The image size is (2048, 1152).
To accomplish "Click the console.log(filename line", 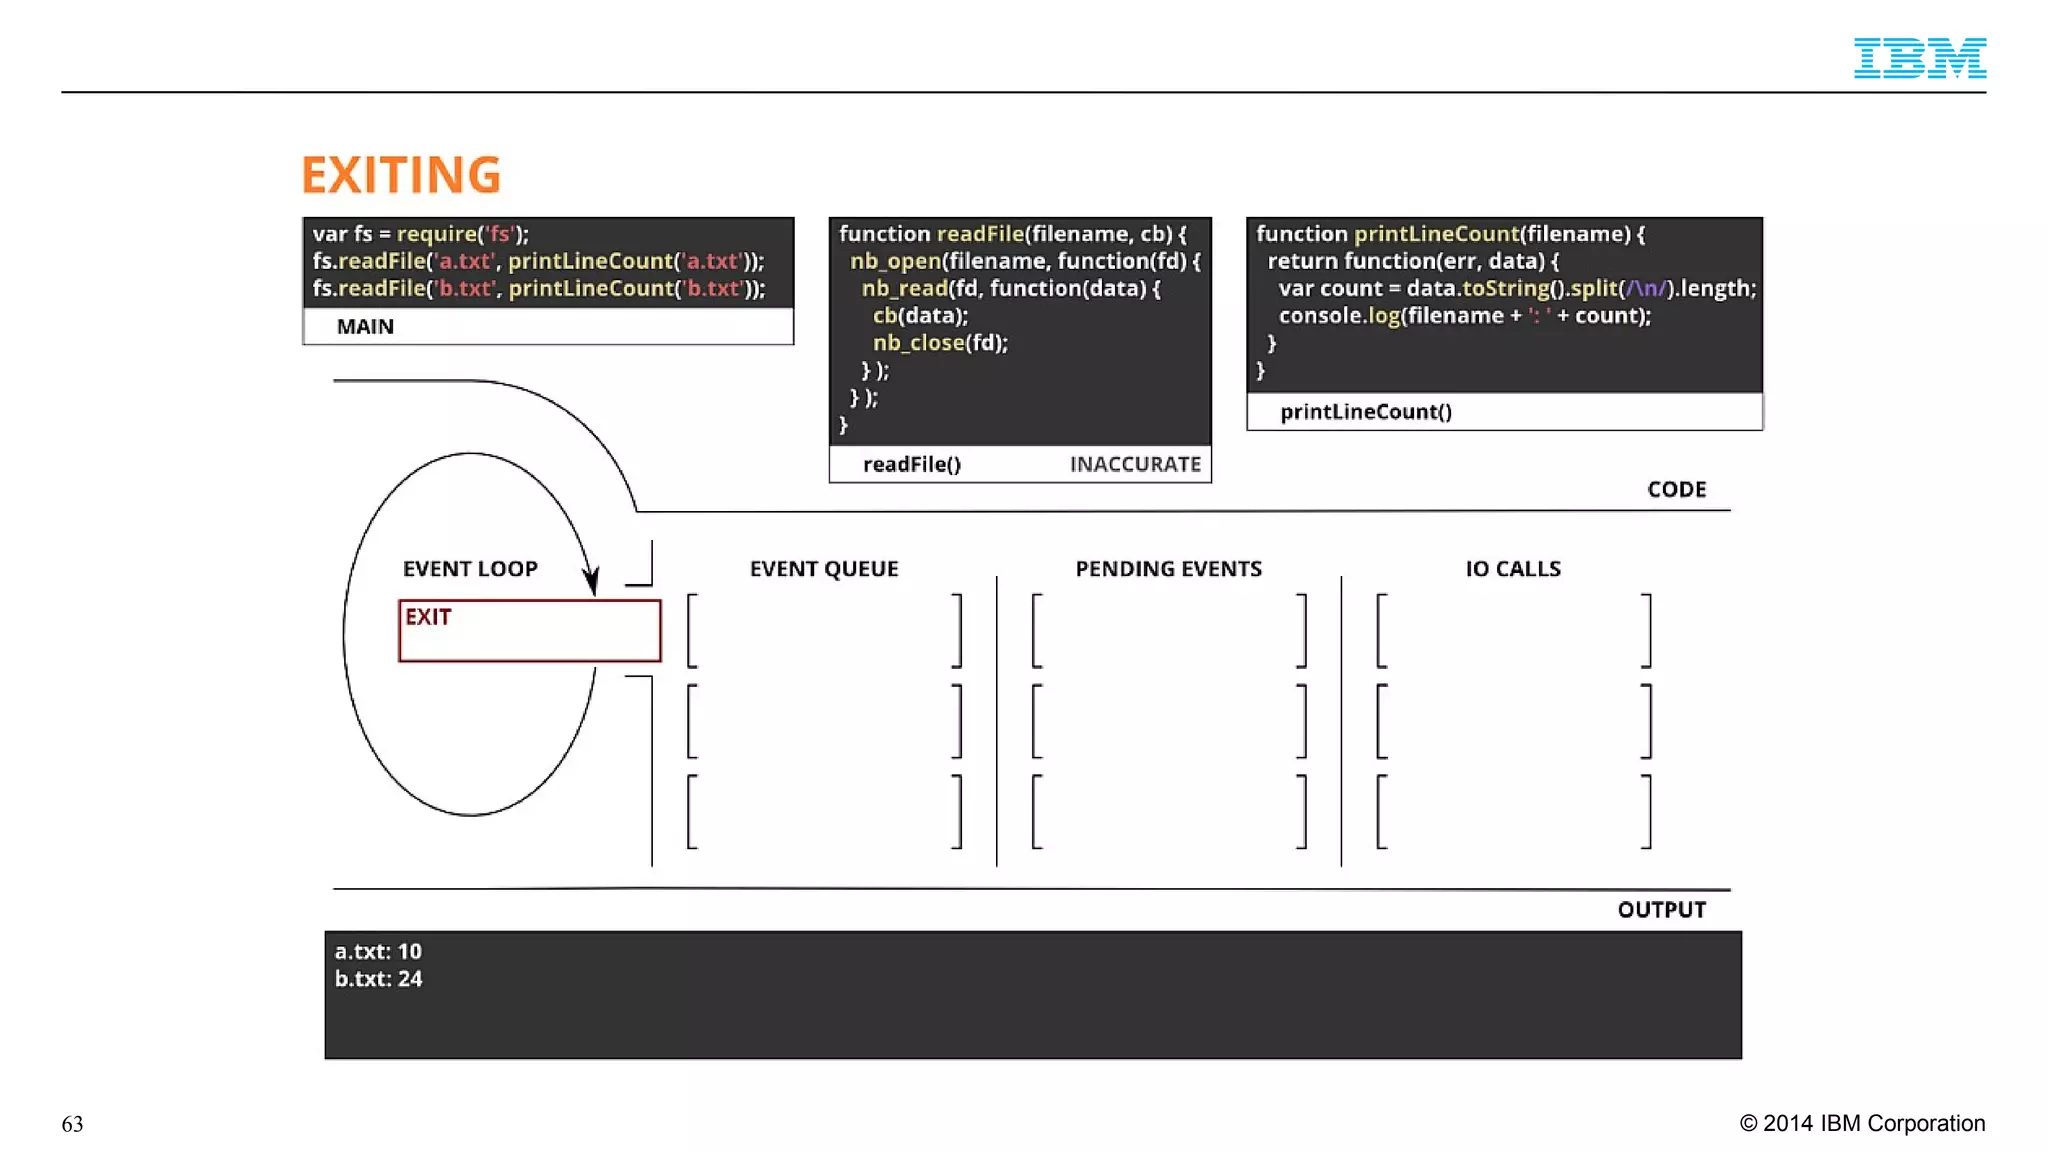I will (x=1465, y=315).
